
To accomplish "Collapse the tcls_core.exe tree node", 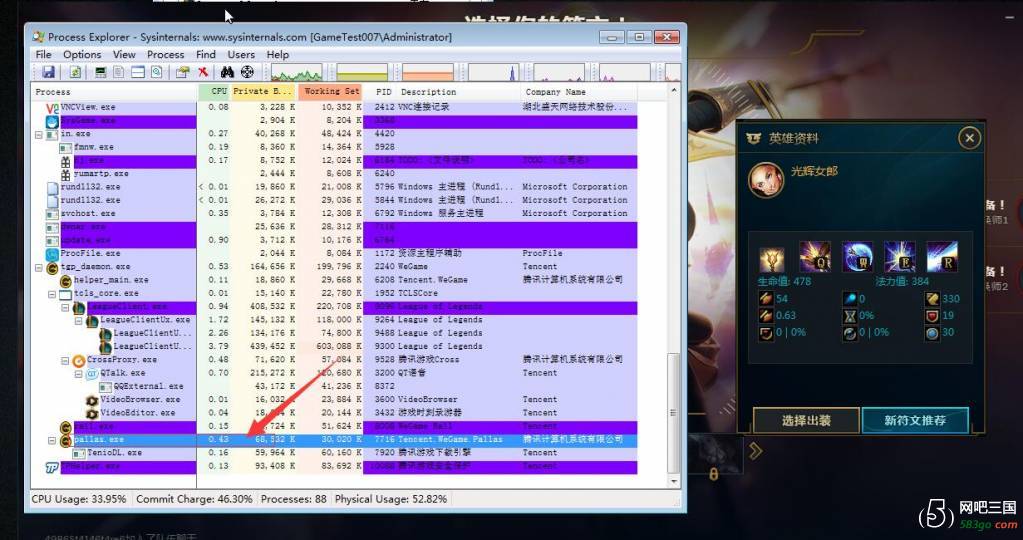I will click(x=52, y=294).
